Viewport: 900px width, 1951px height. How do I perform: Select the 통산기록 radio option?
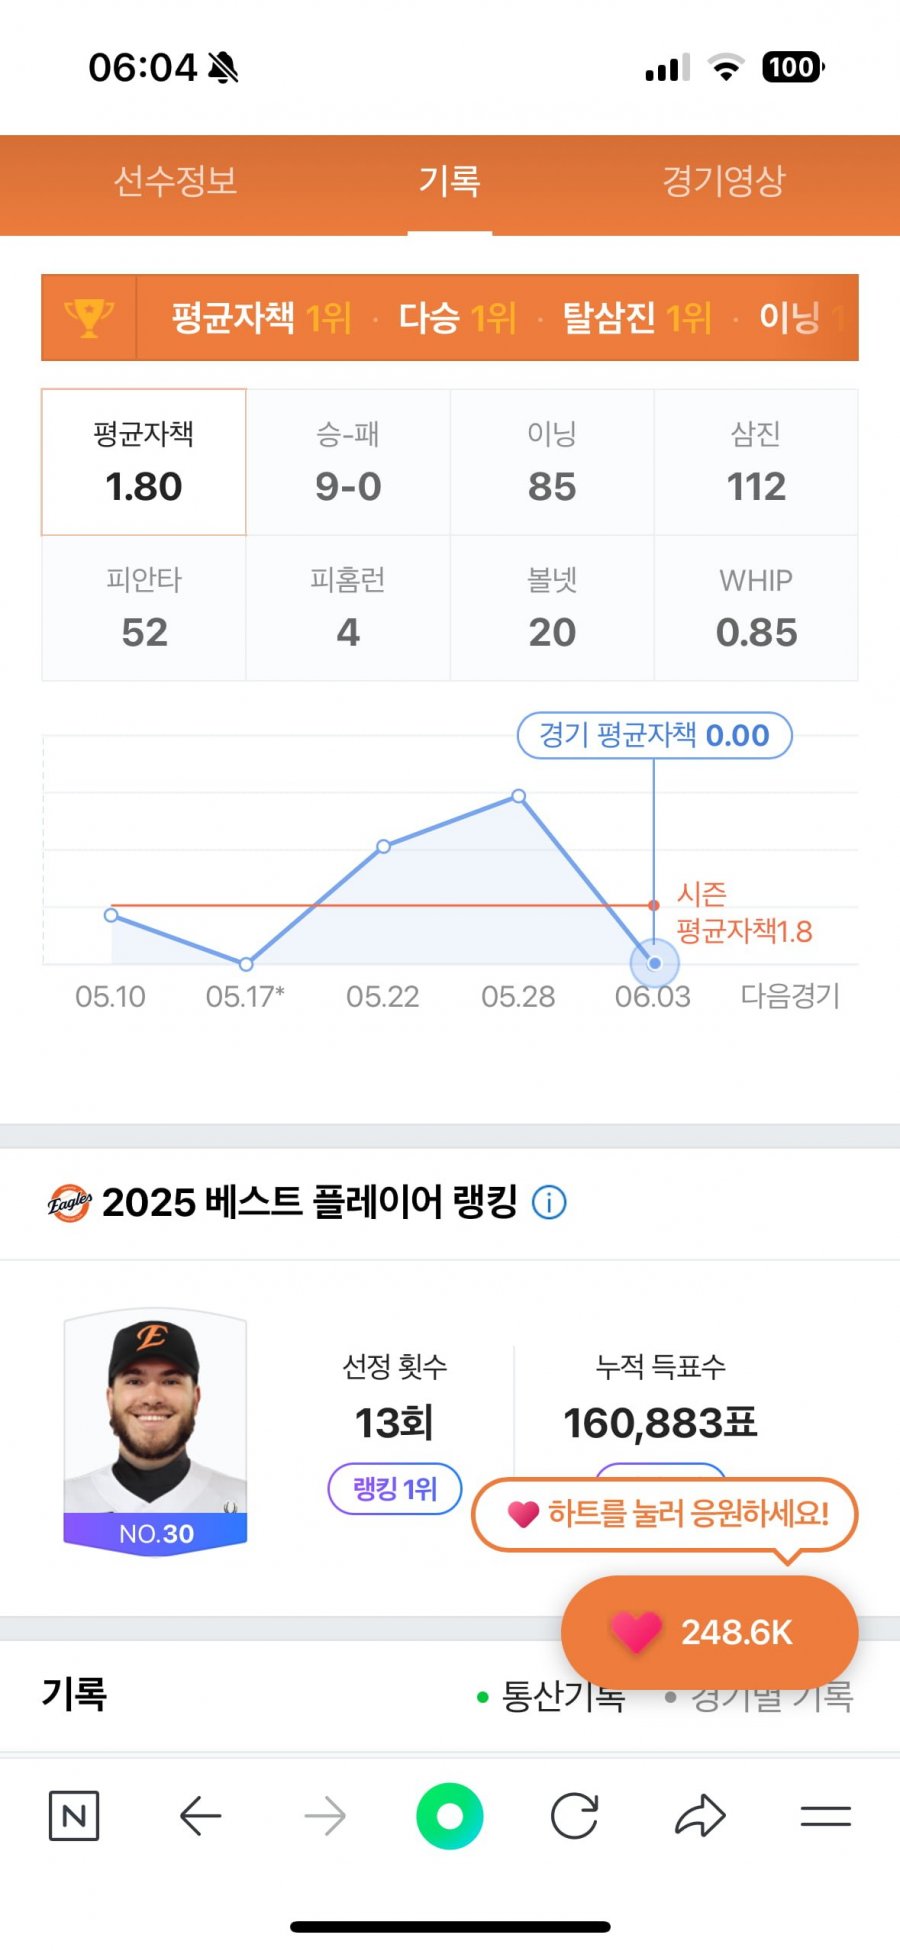(551, 1696)
